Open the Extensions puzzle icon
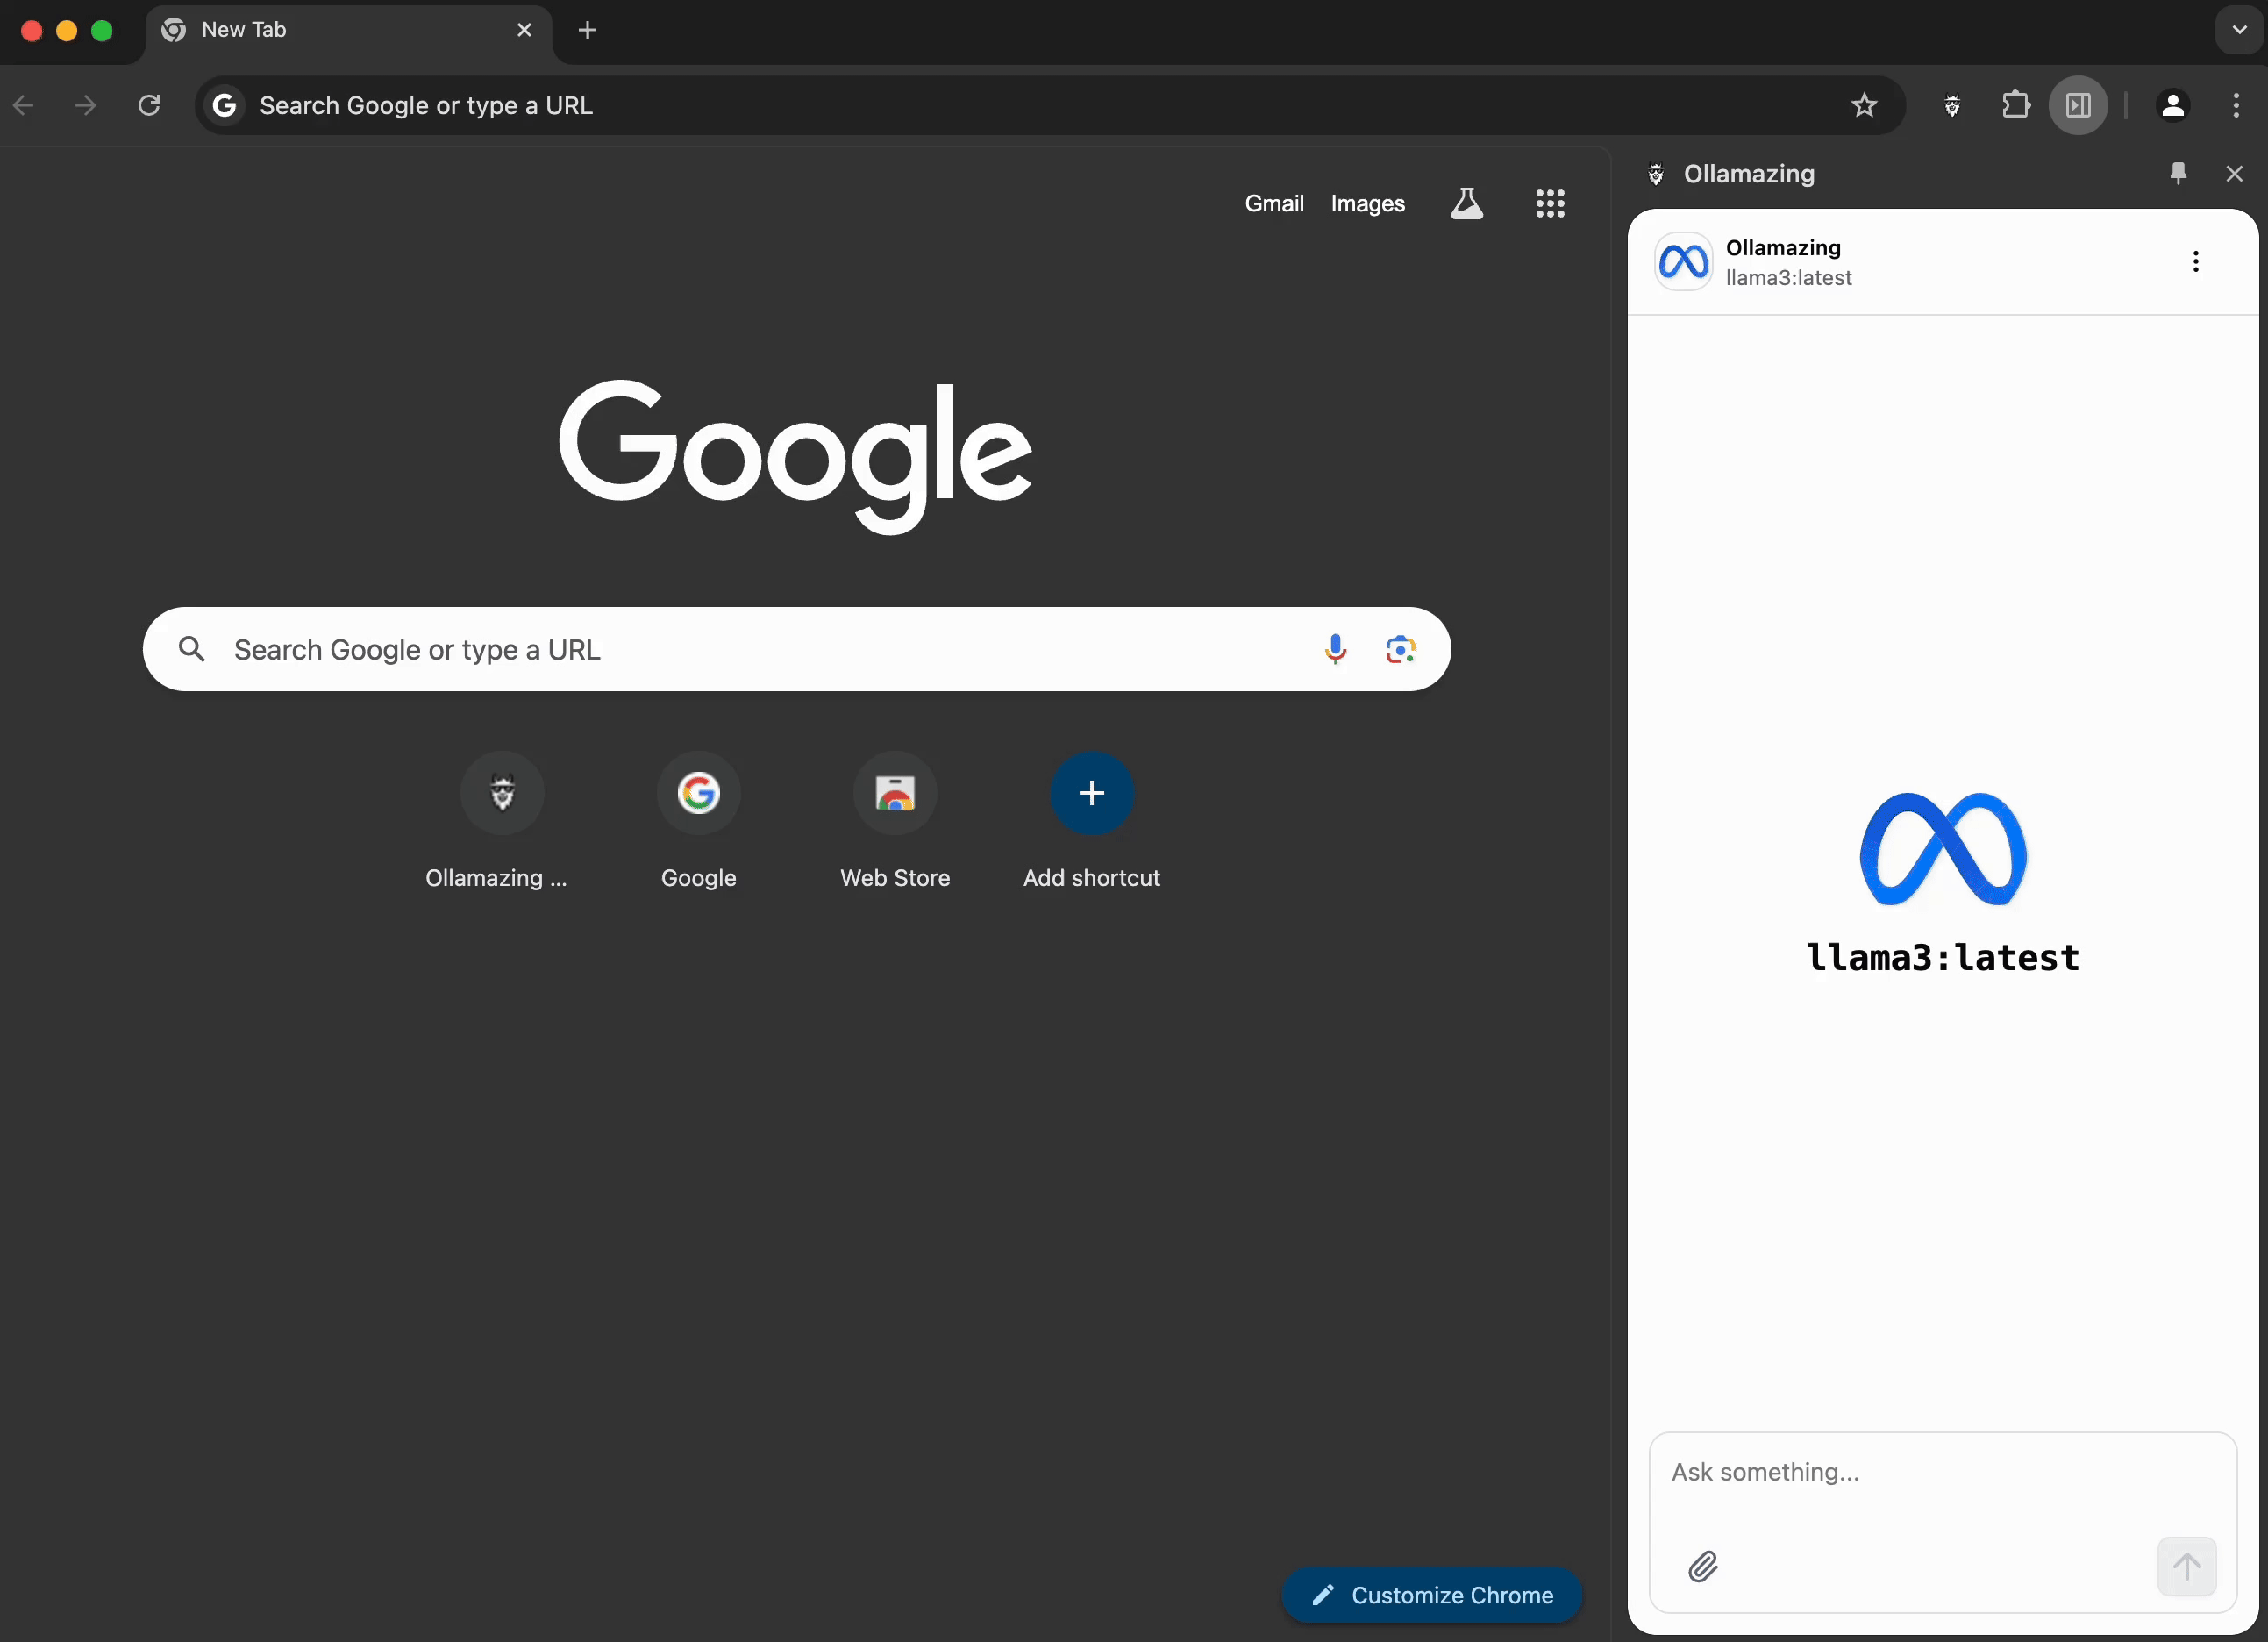This screenshot has width=2268, height=1642. point(2016,105)
